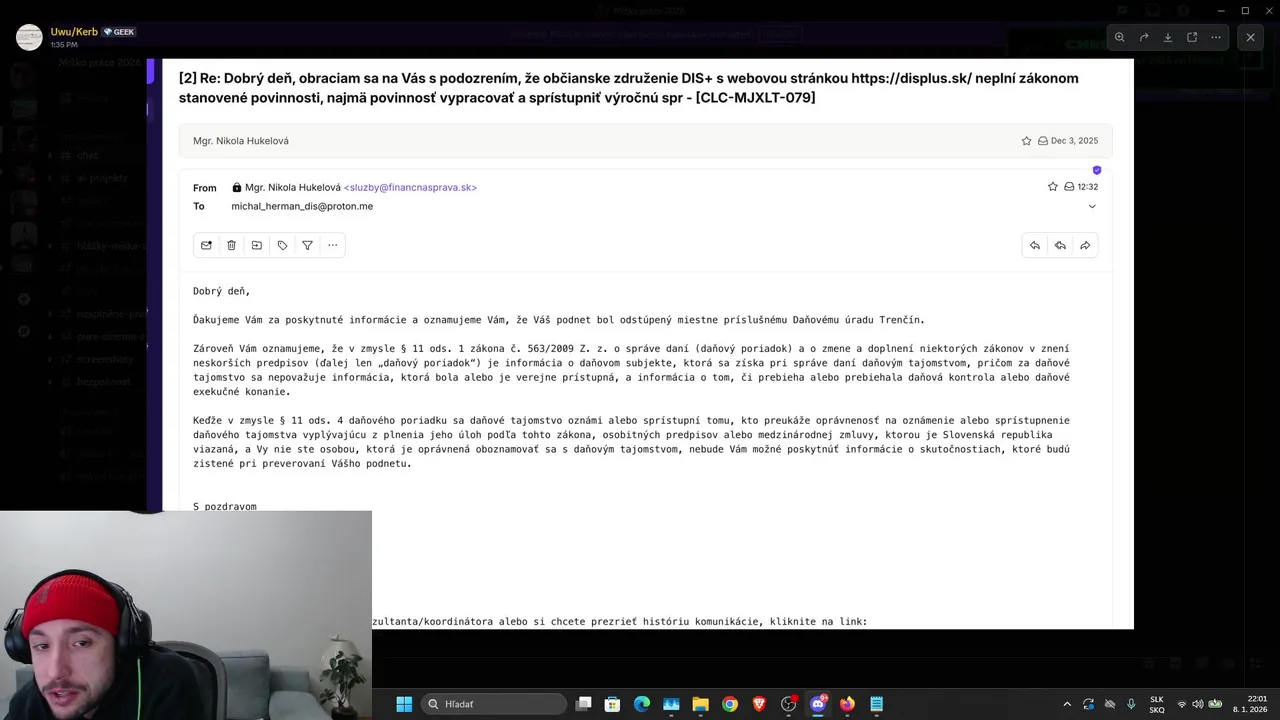Open the image in browser
Screen dimensions: 1280x720
click(x=1192, y=37)
